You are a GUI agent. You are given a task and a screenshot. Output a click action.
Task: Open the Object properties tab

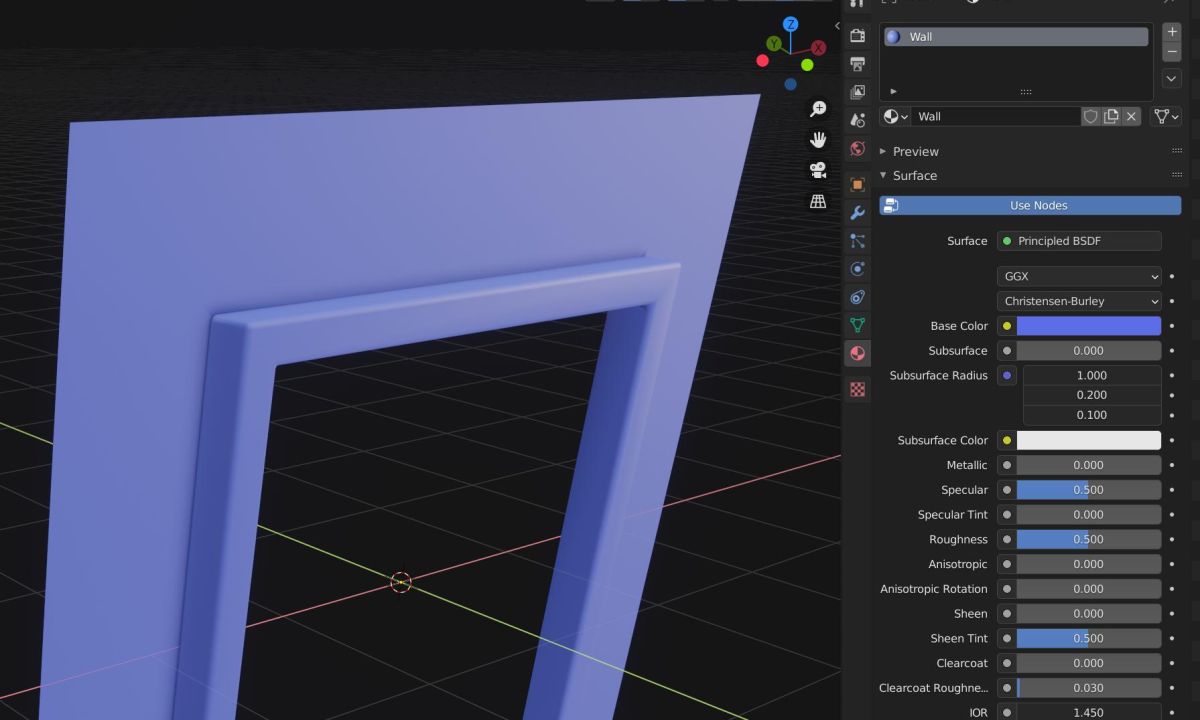point(857,185)
